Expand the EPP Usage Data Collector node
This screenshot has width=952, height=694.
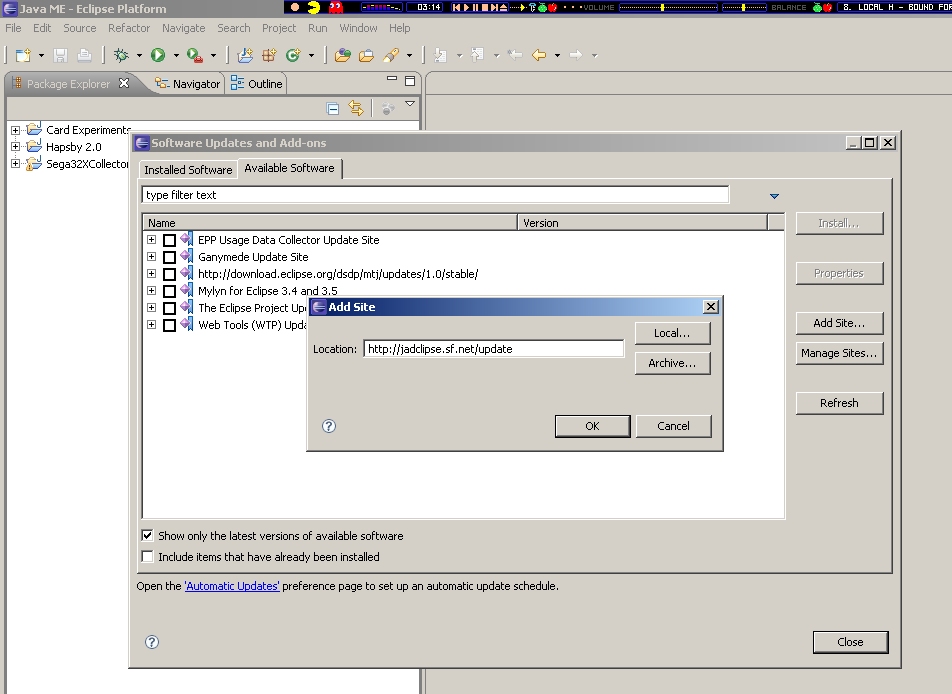pos(151,240)
